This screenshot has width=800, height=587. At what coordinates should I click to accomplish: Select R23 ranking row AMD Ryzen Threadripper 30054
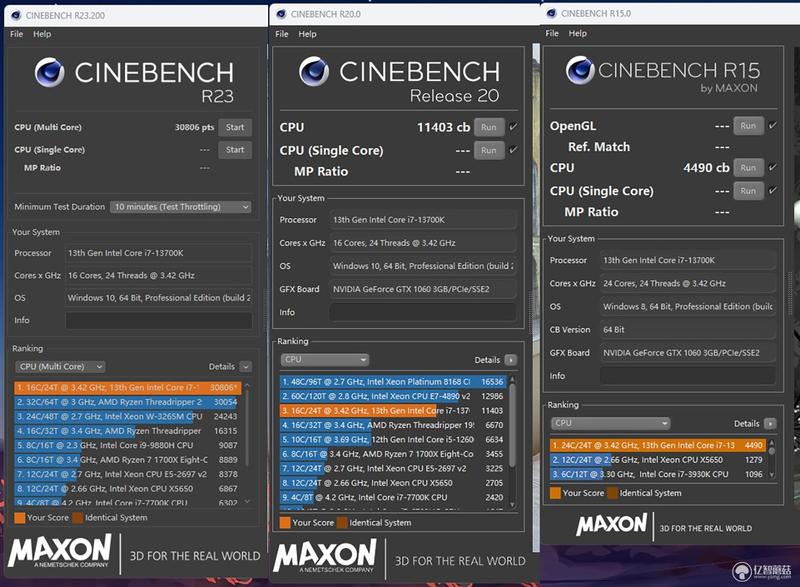point(128,402)
